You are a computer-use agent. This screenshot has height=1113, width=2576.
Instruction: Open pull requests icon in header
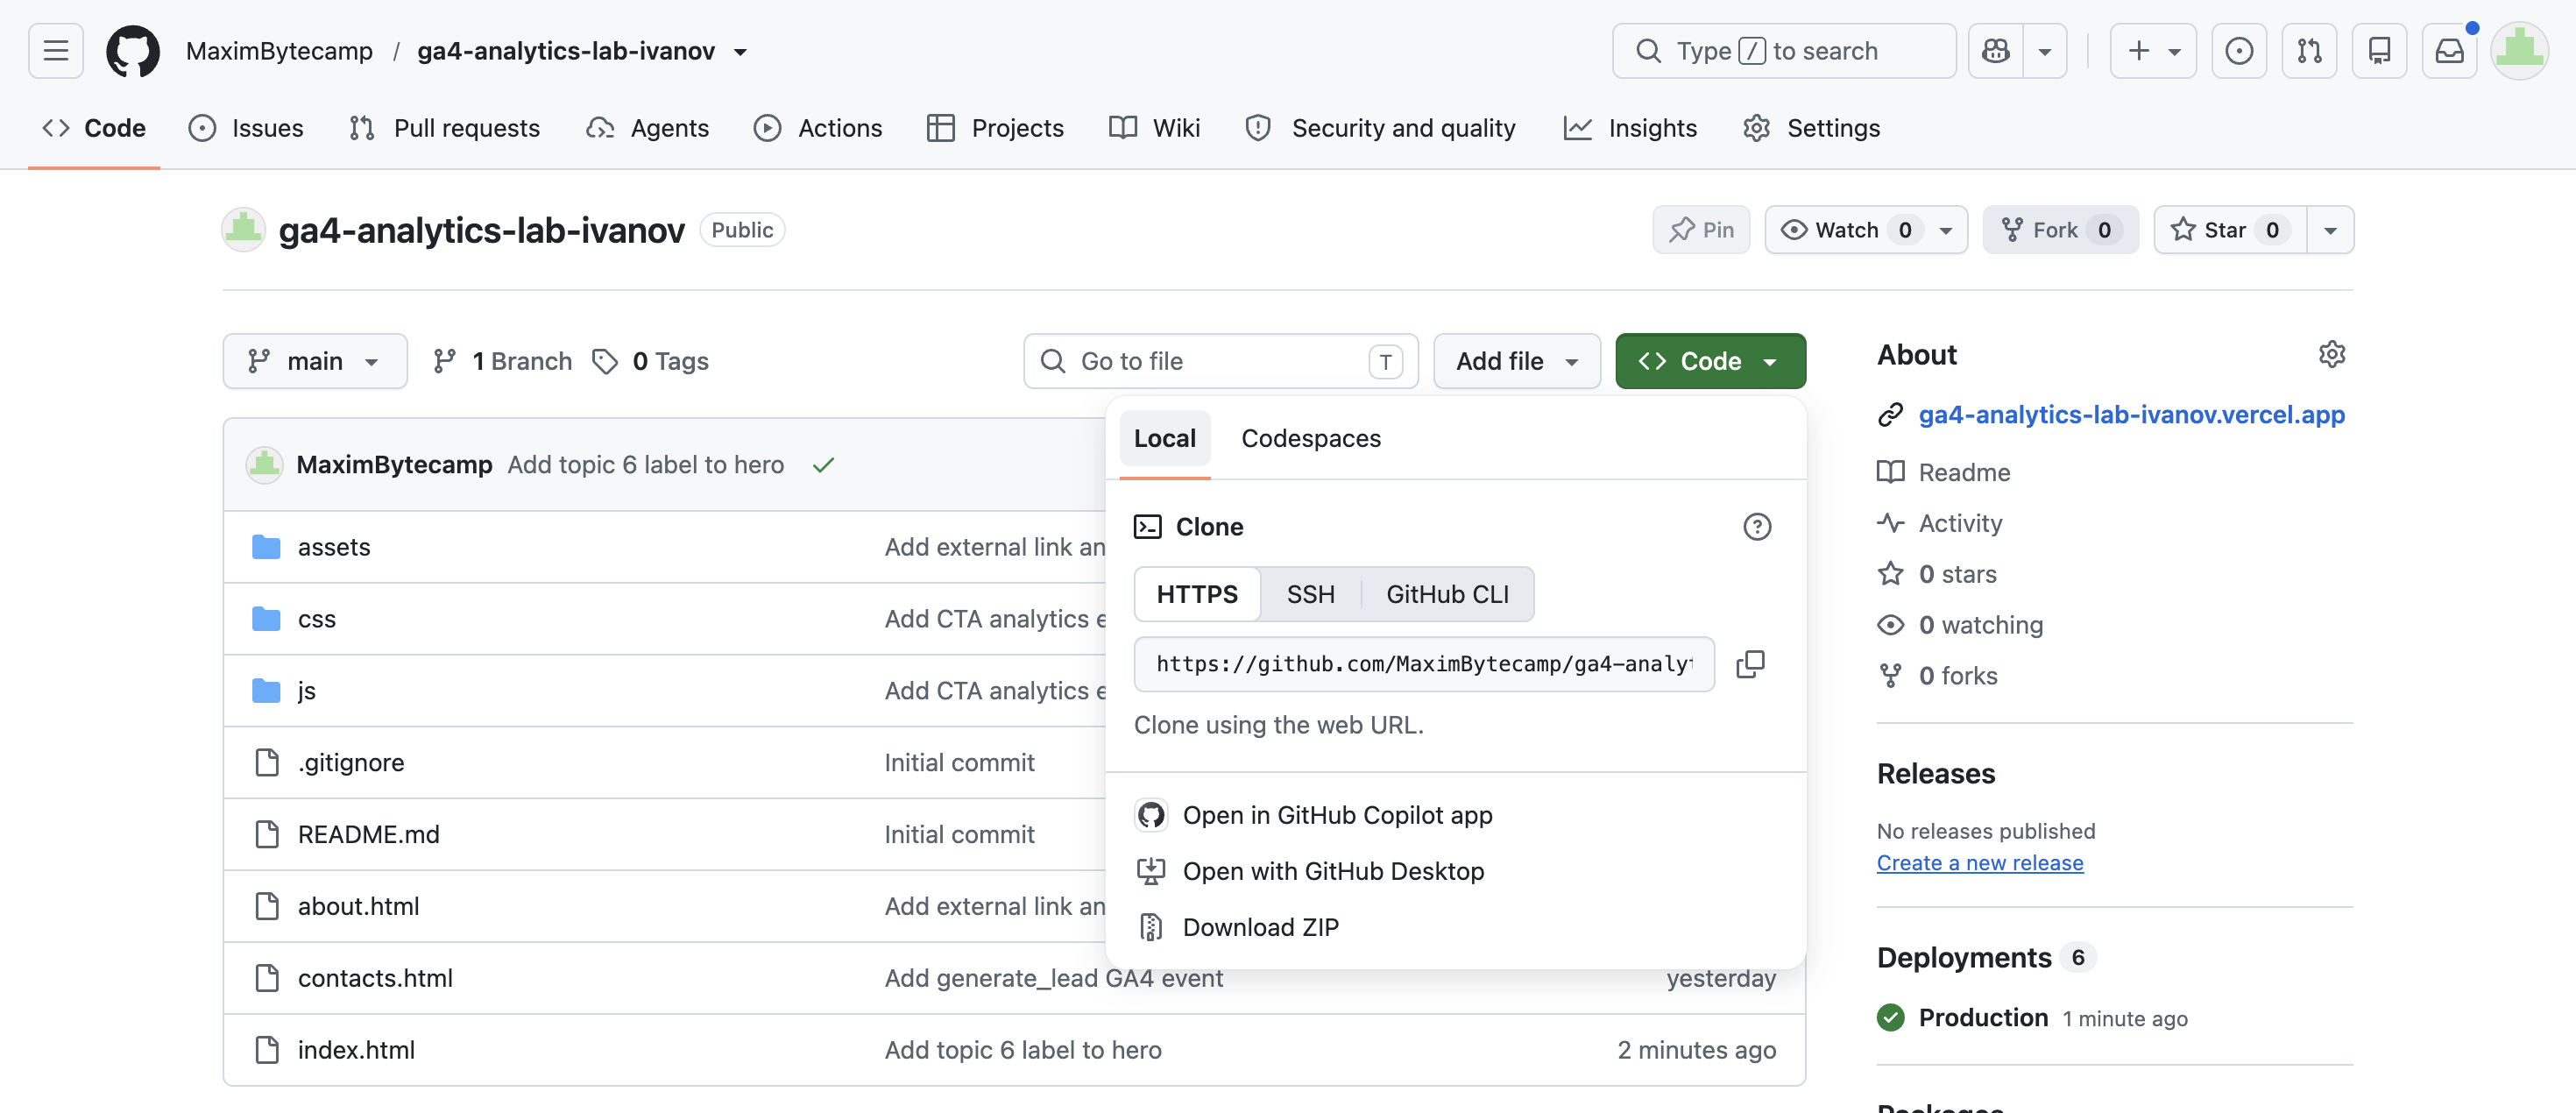click(x=2309, y=51)
